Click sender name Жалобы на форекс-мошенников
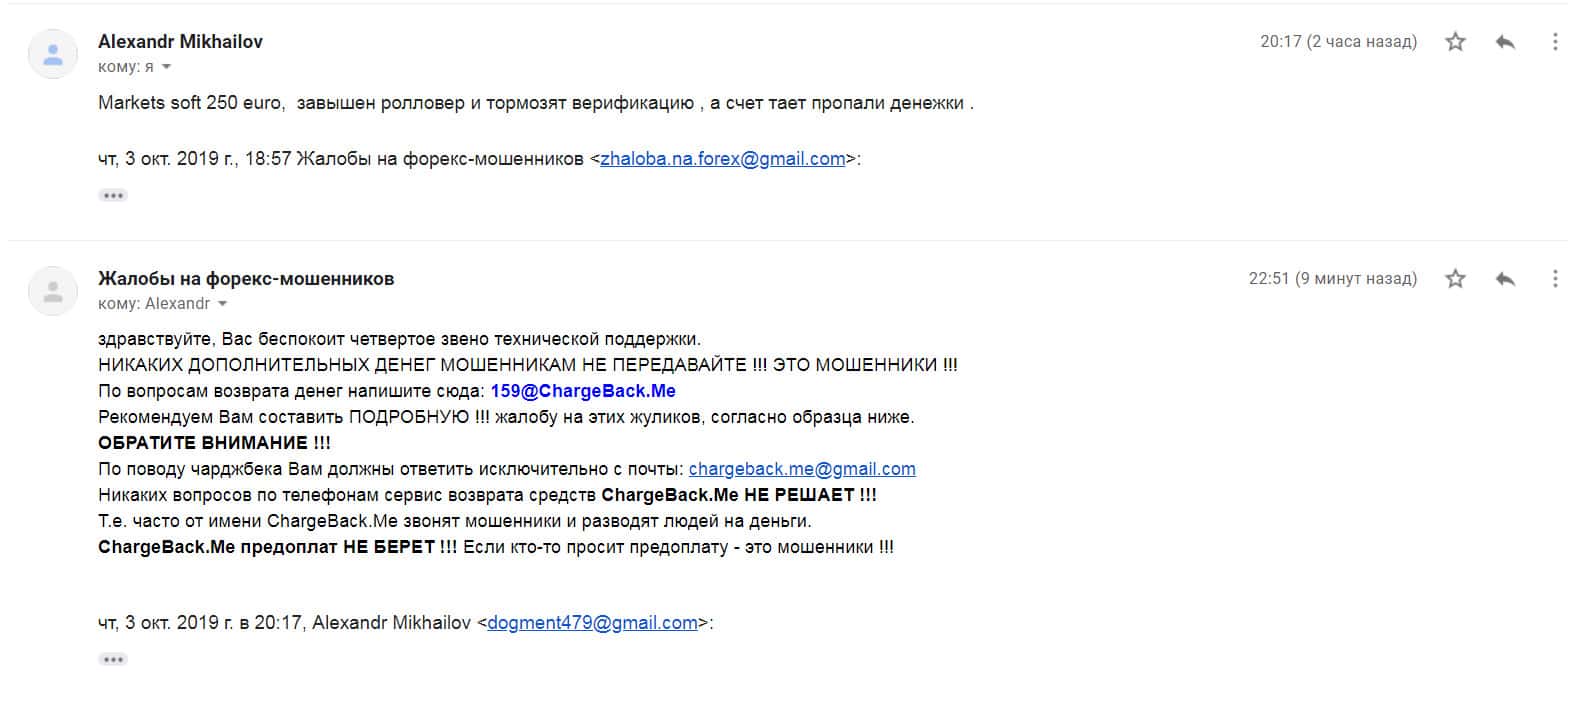The width and height of the screenshot is (1586, 721). [x=246, y=279]
